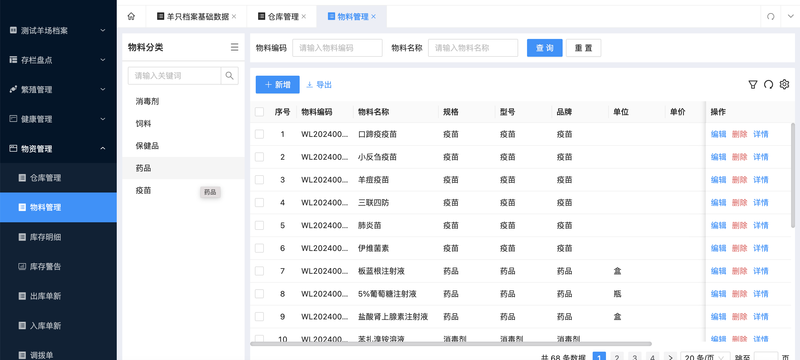Focus the 物料编码 input field
The image size is (800, 360).
(x=337, y=48)
